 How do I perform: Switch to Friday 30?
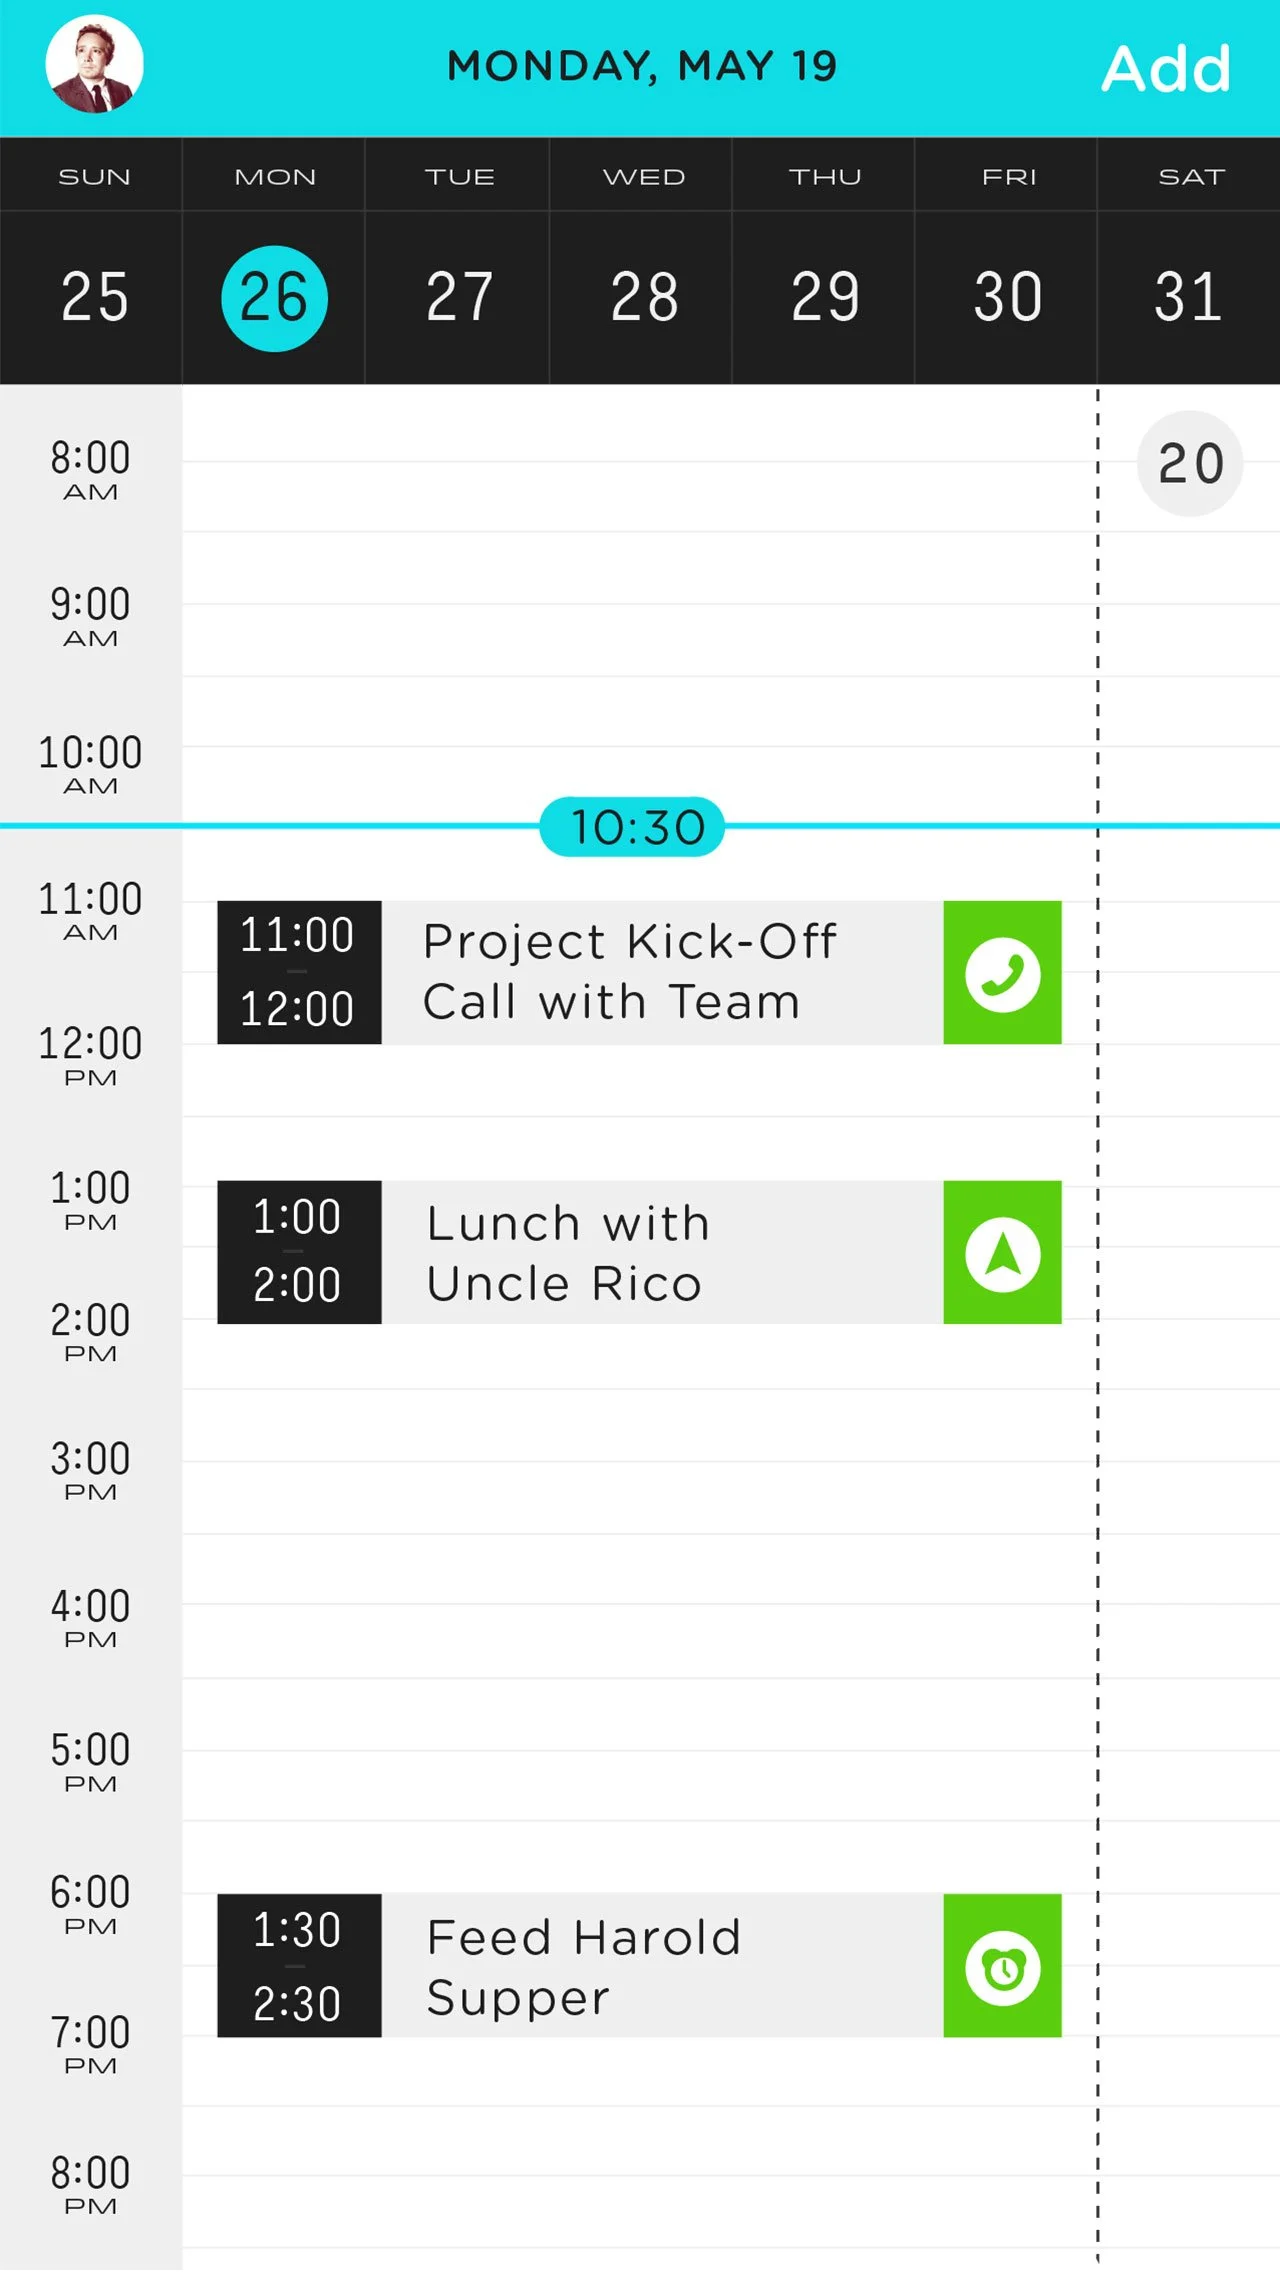point(1008,297)
